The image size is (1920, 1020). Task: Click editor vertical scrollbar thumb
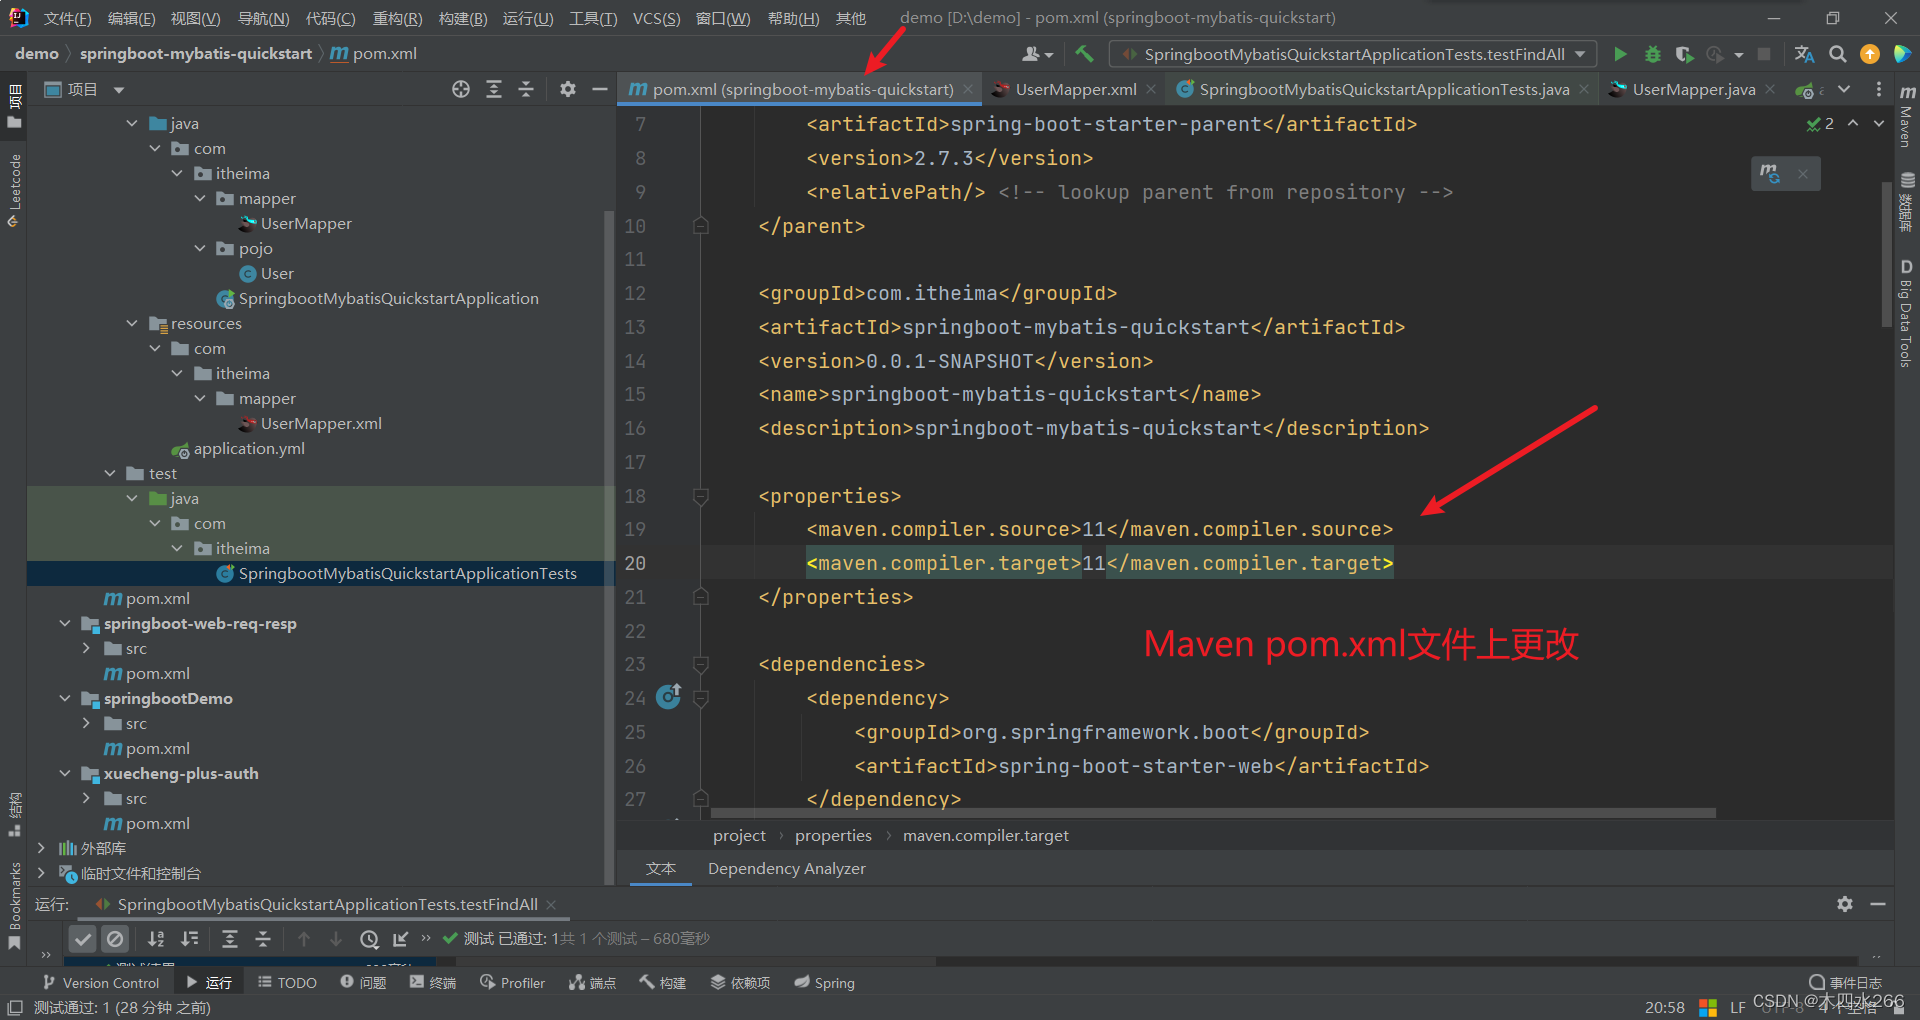point(1886,255)
